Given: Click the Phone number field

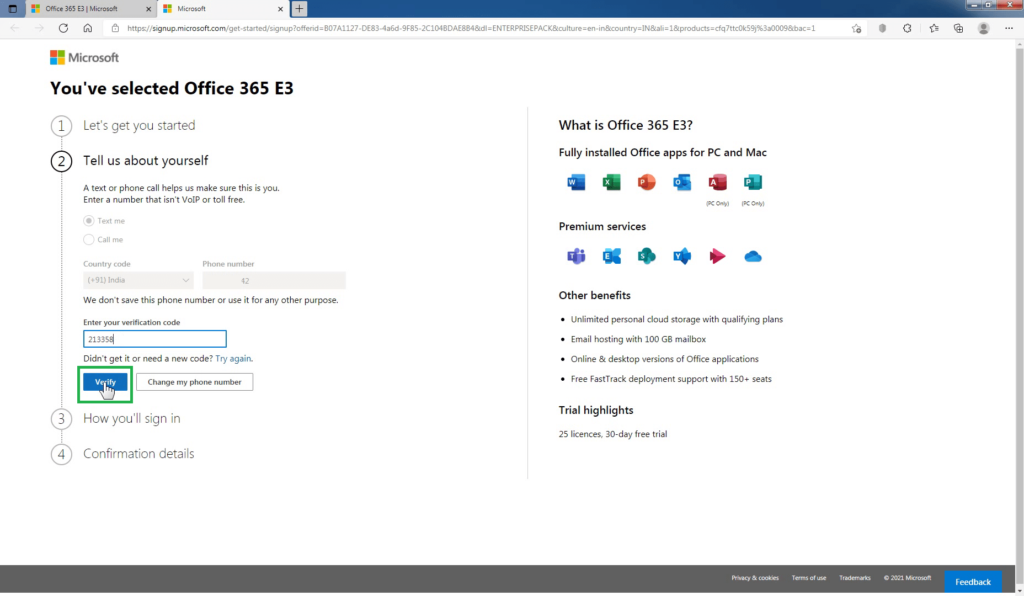Looking at the screenshot, I should pos(274,280).
